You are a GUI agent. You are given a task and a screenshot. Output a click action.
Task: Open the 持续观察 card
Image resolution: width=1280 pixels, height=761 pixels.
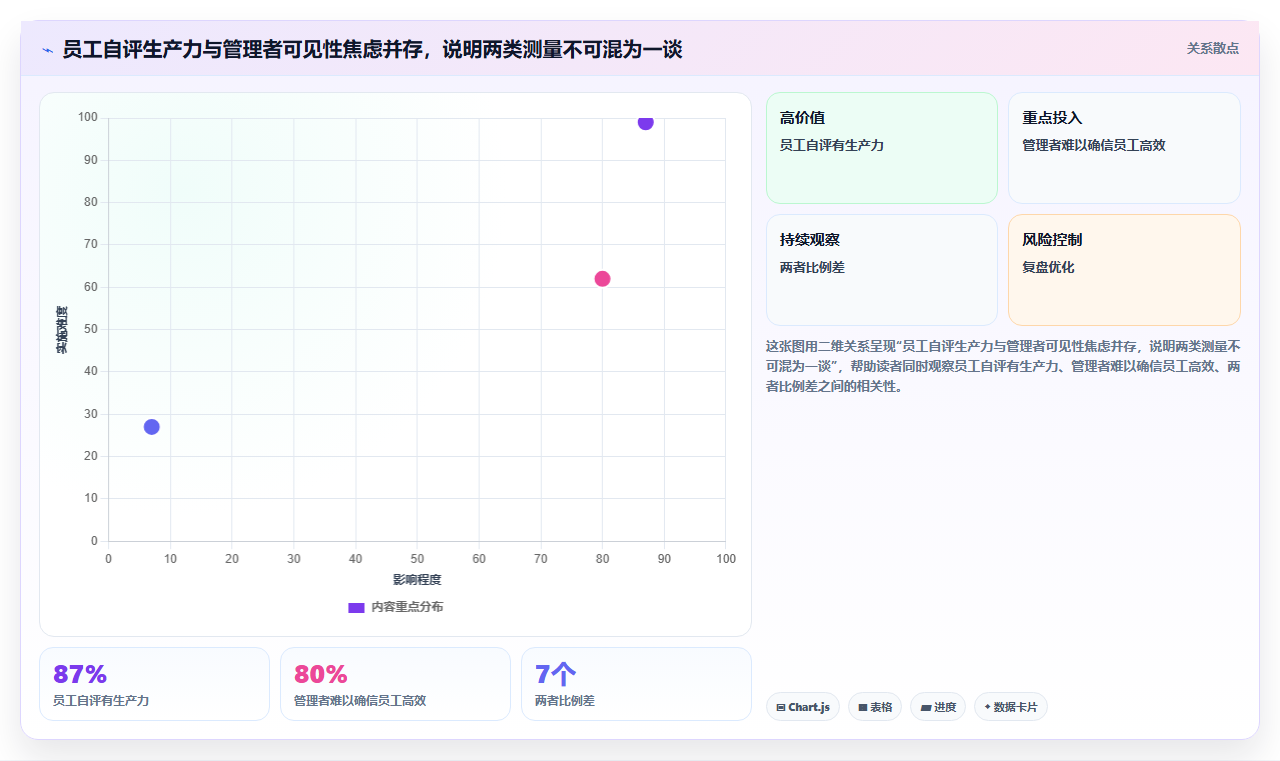click(882, 270)
